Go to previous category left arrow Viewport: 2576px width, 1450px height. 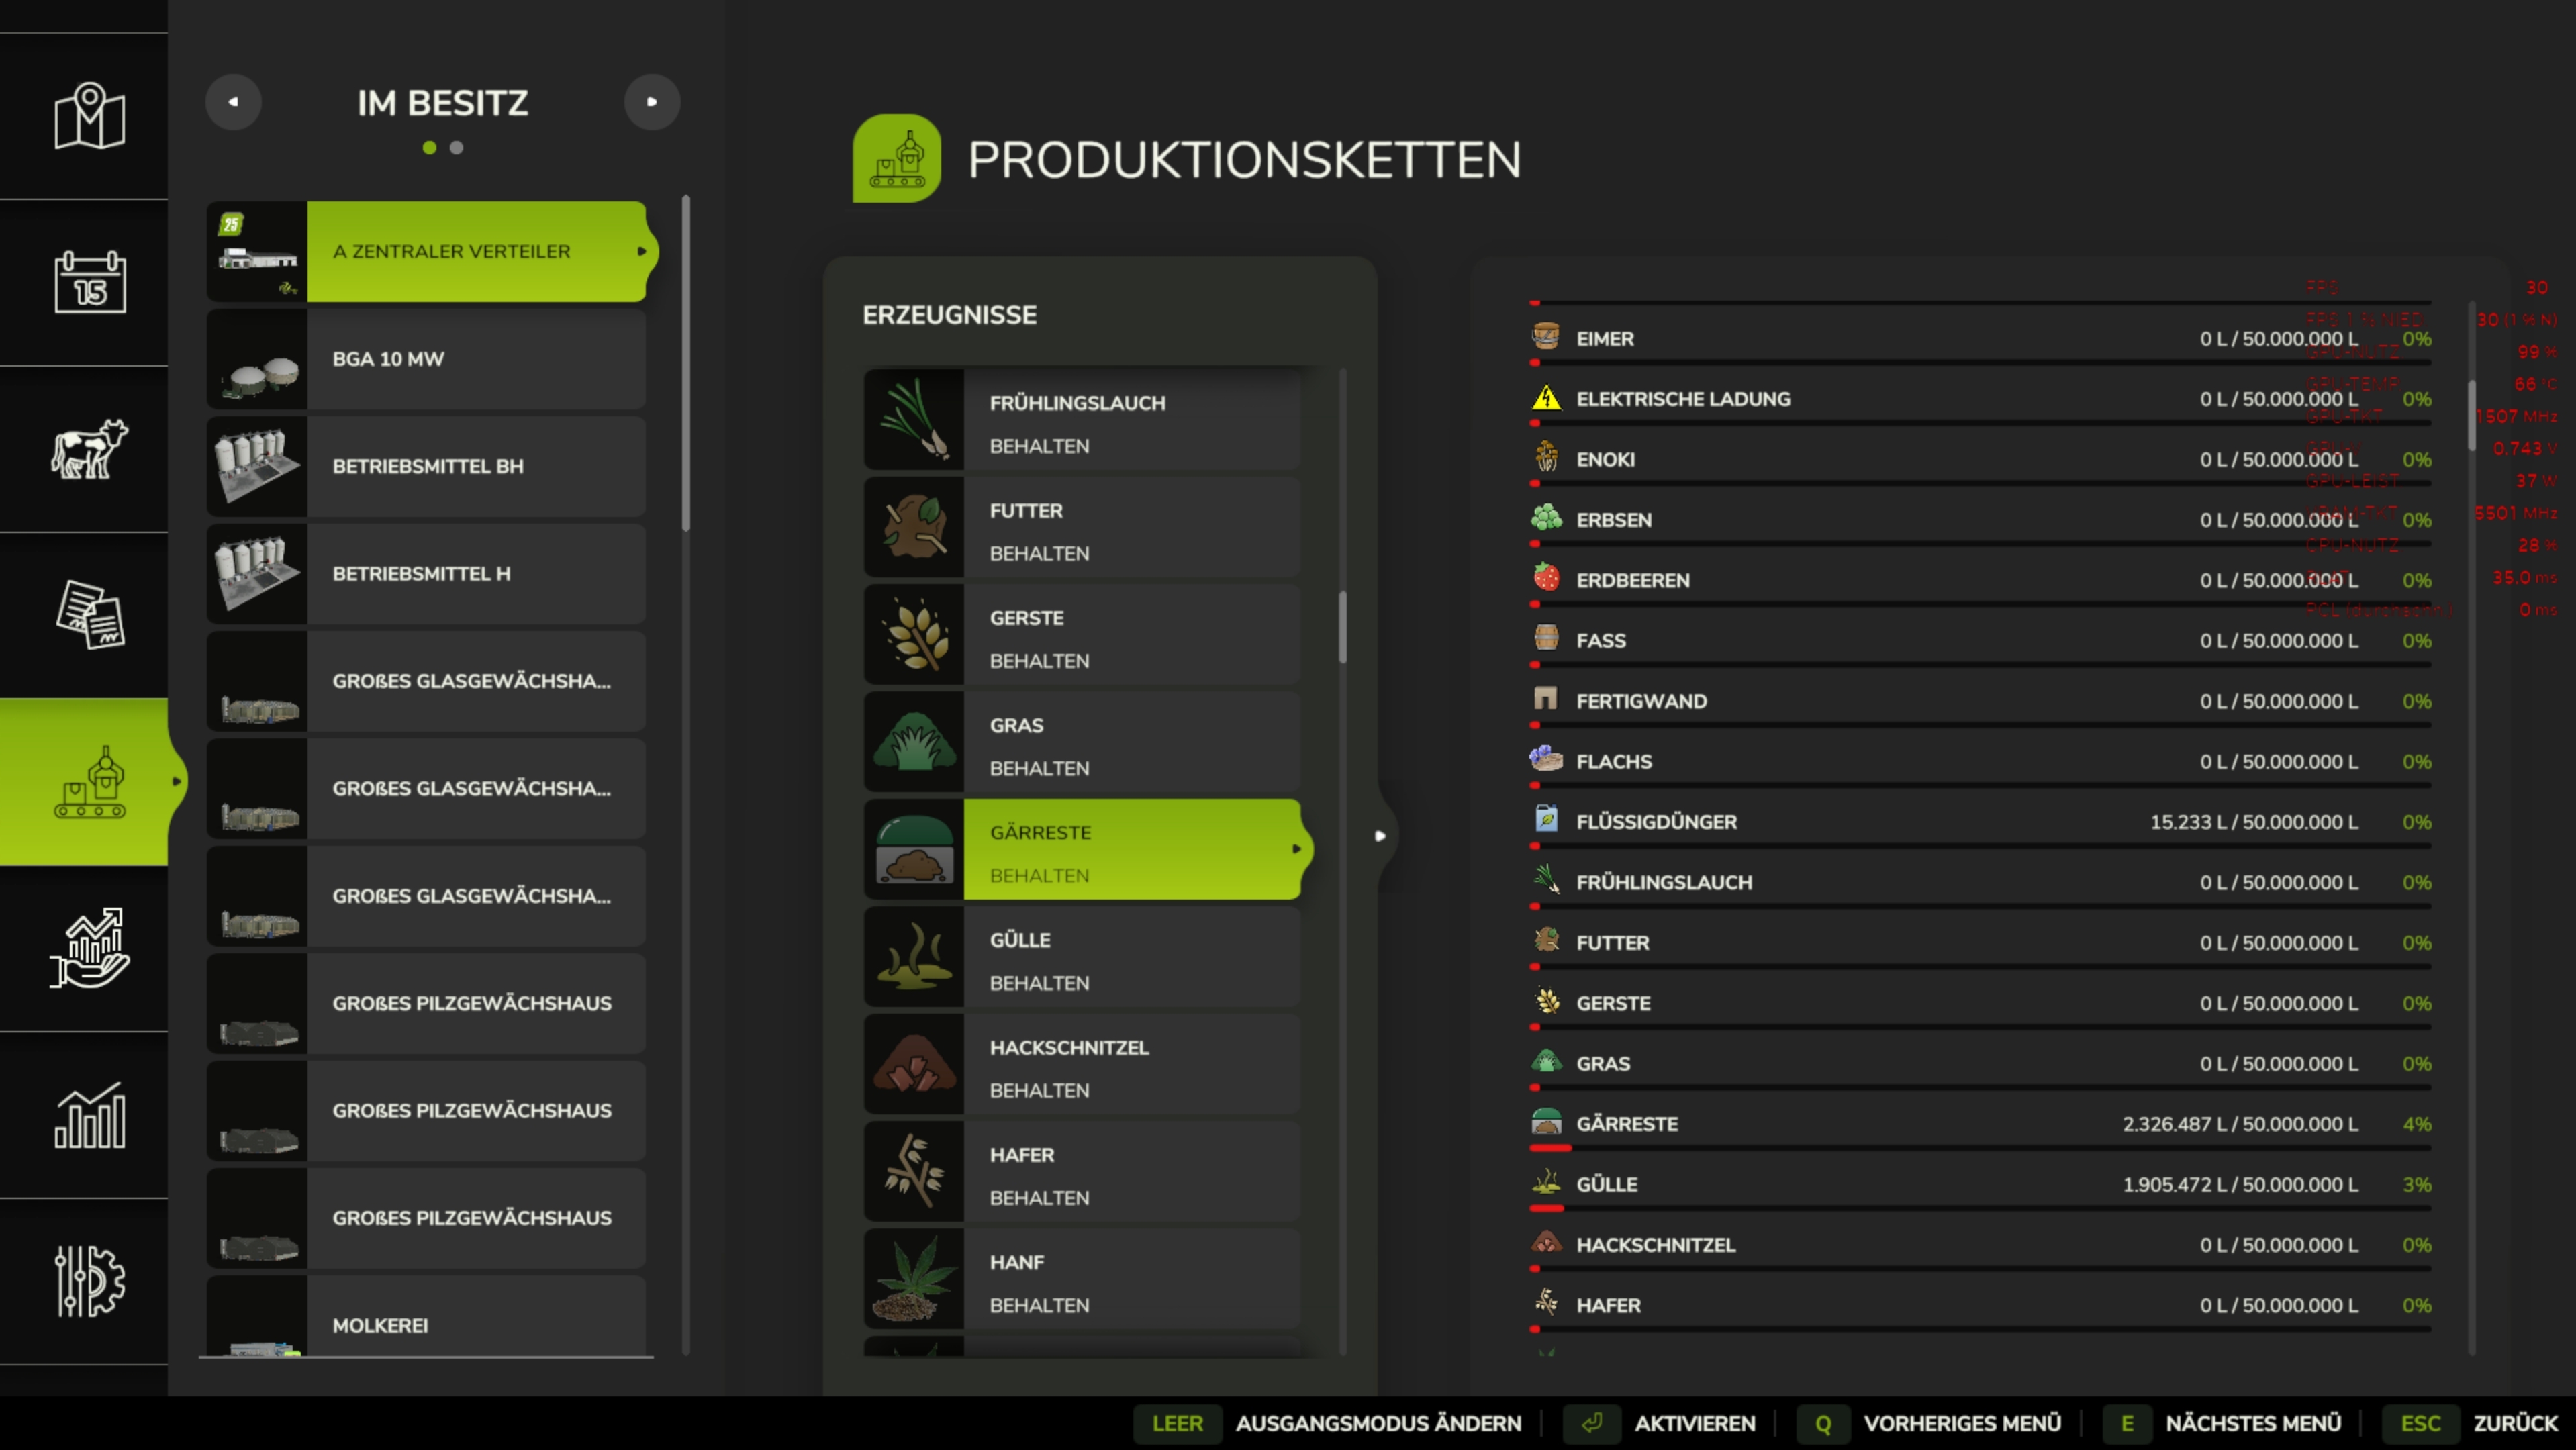click(x=233, y=102)
